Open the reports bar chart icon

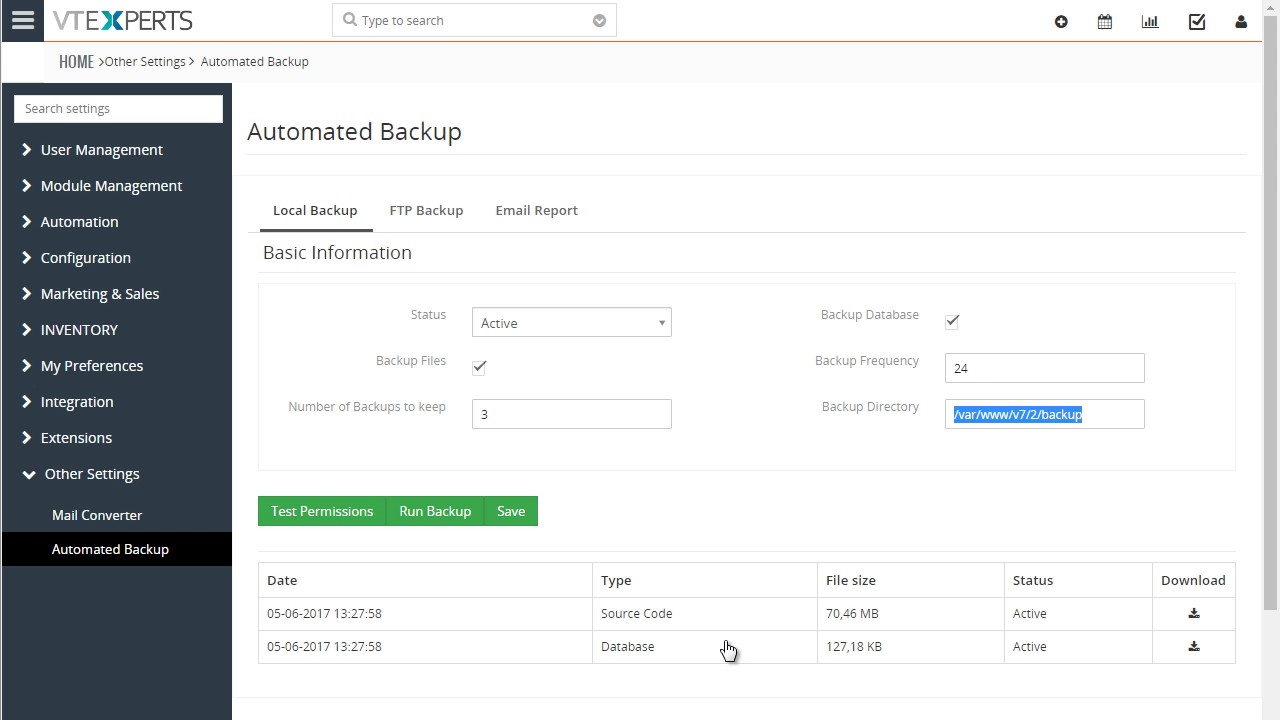coord(1150,21)
